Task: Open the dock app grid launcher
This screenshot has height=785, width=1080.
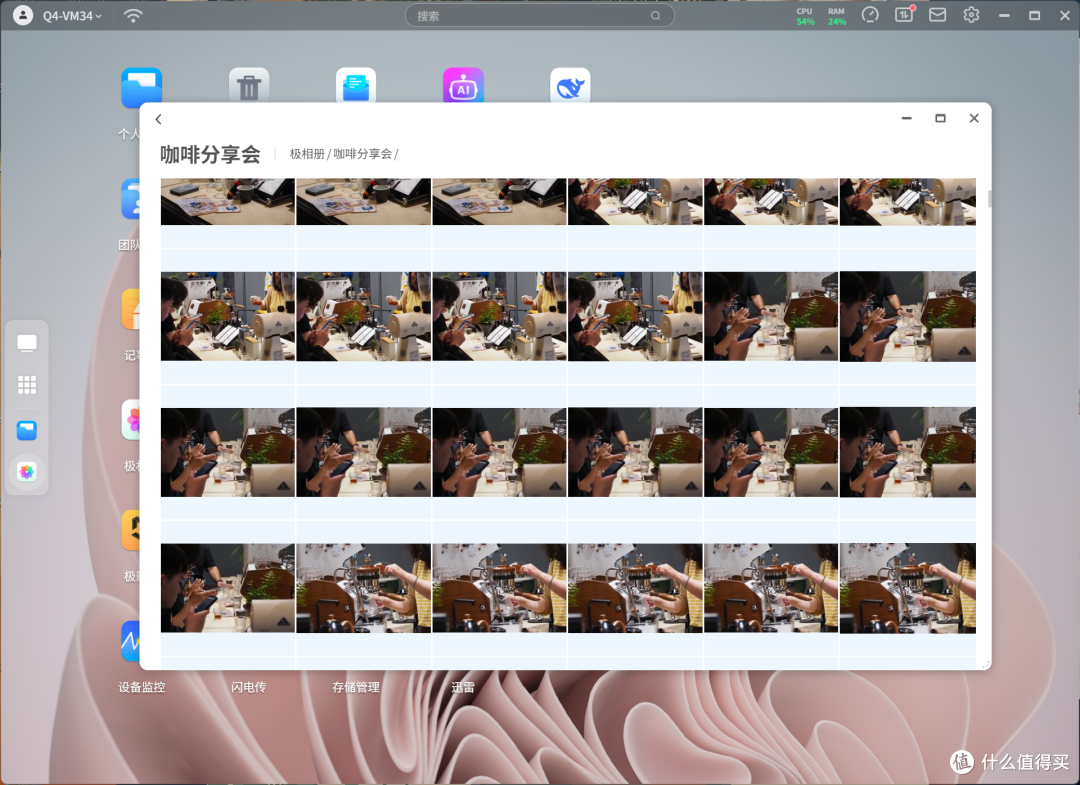Action: coord(27,385)
